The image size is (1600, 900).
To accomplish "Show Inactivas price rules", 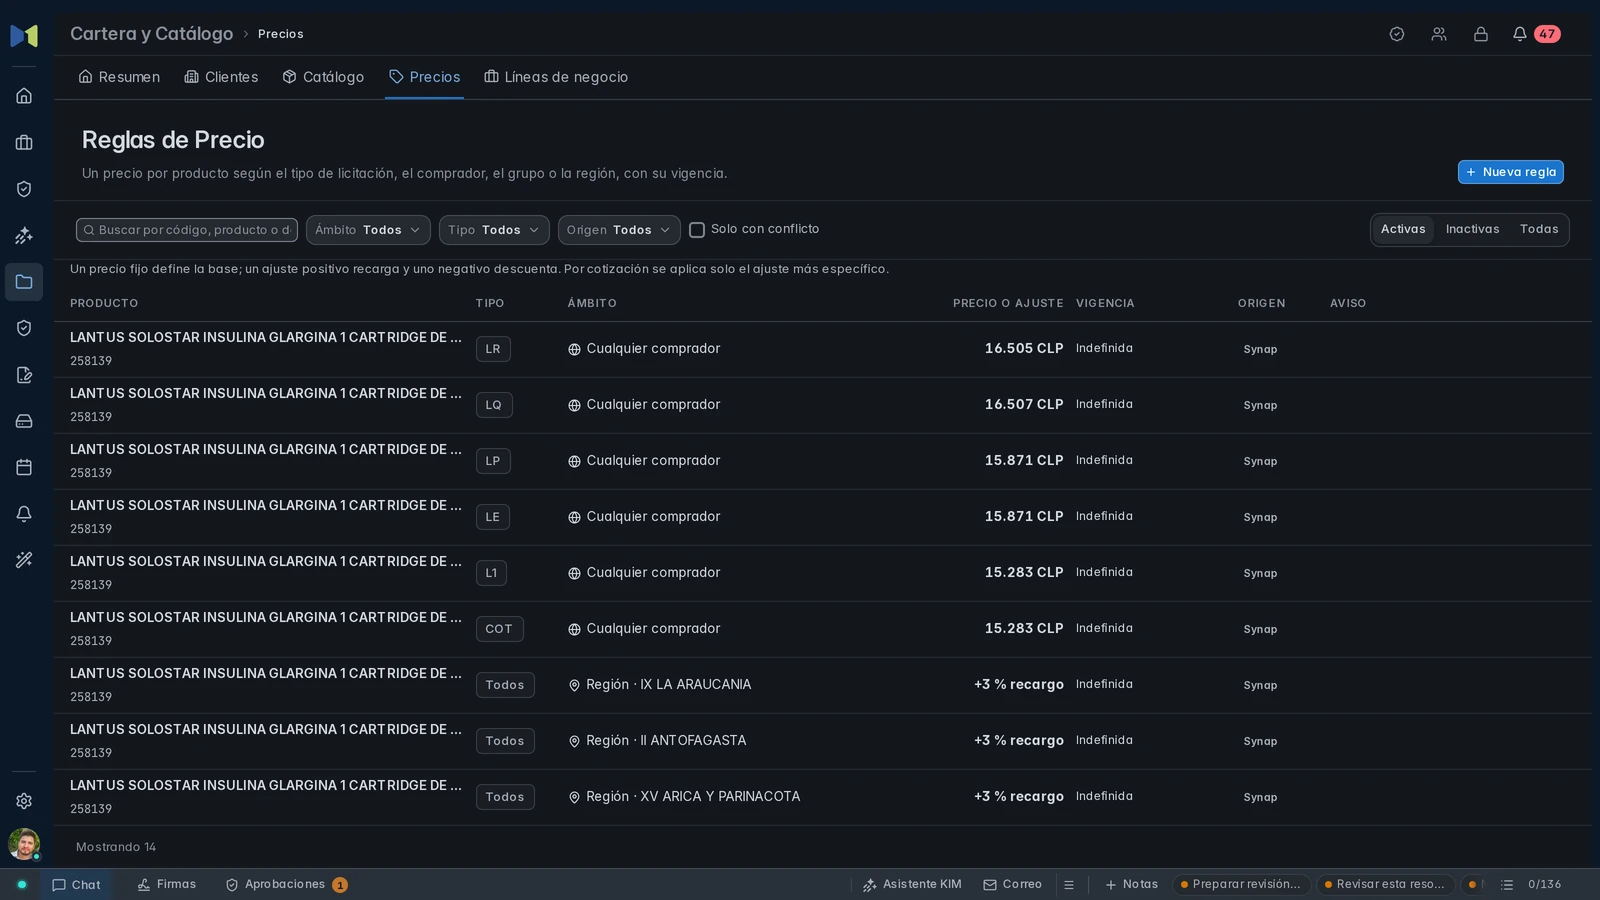I will (1472, 230).
